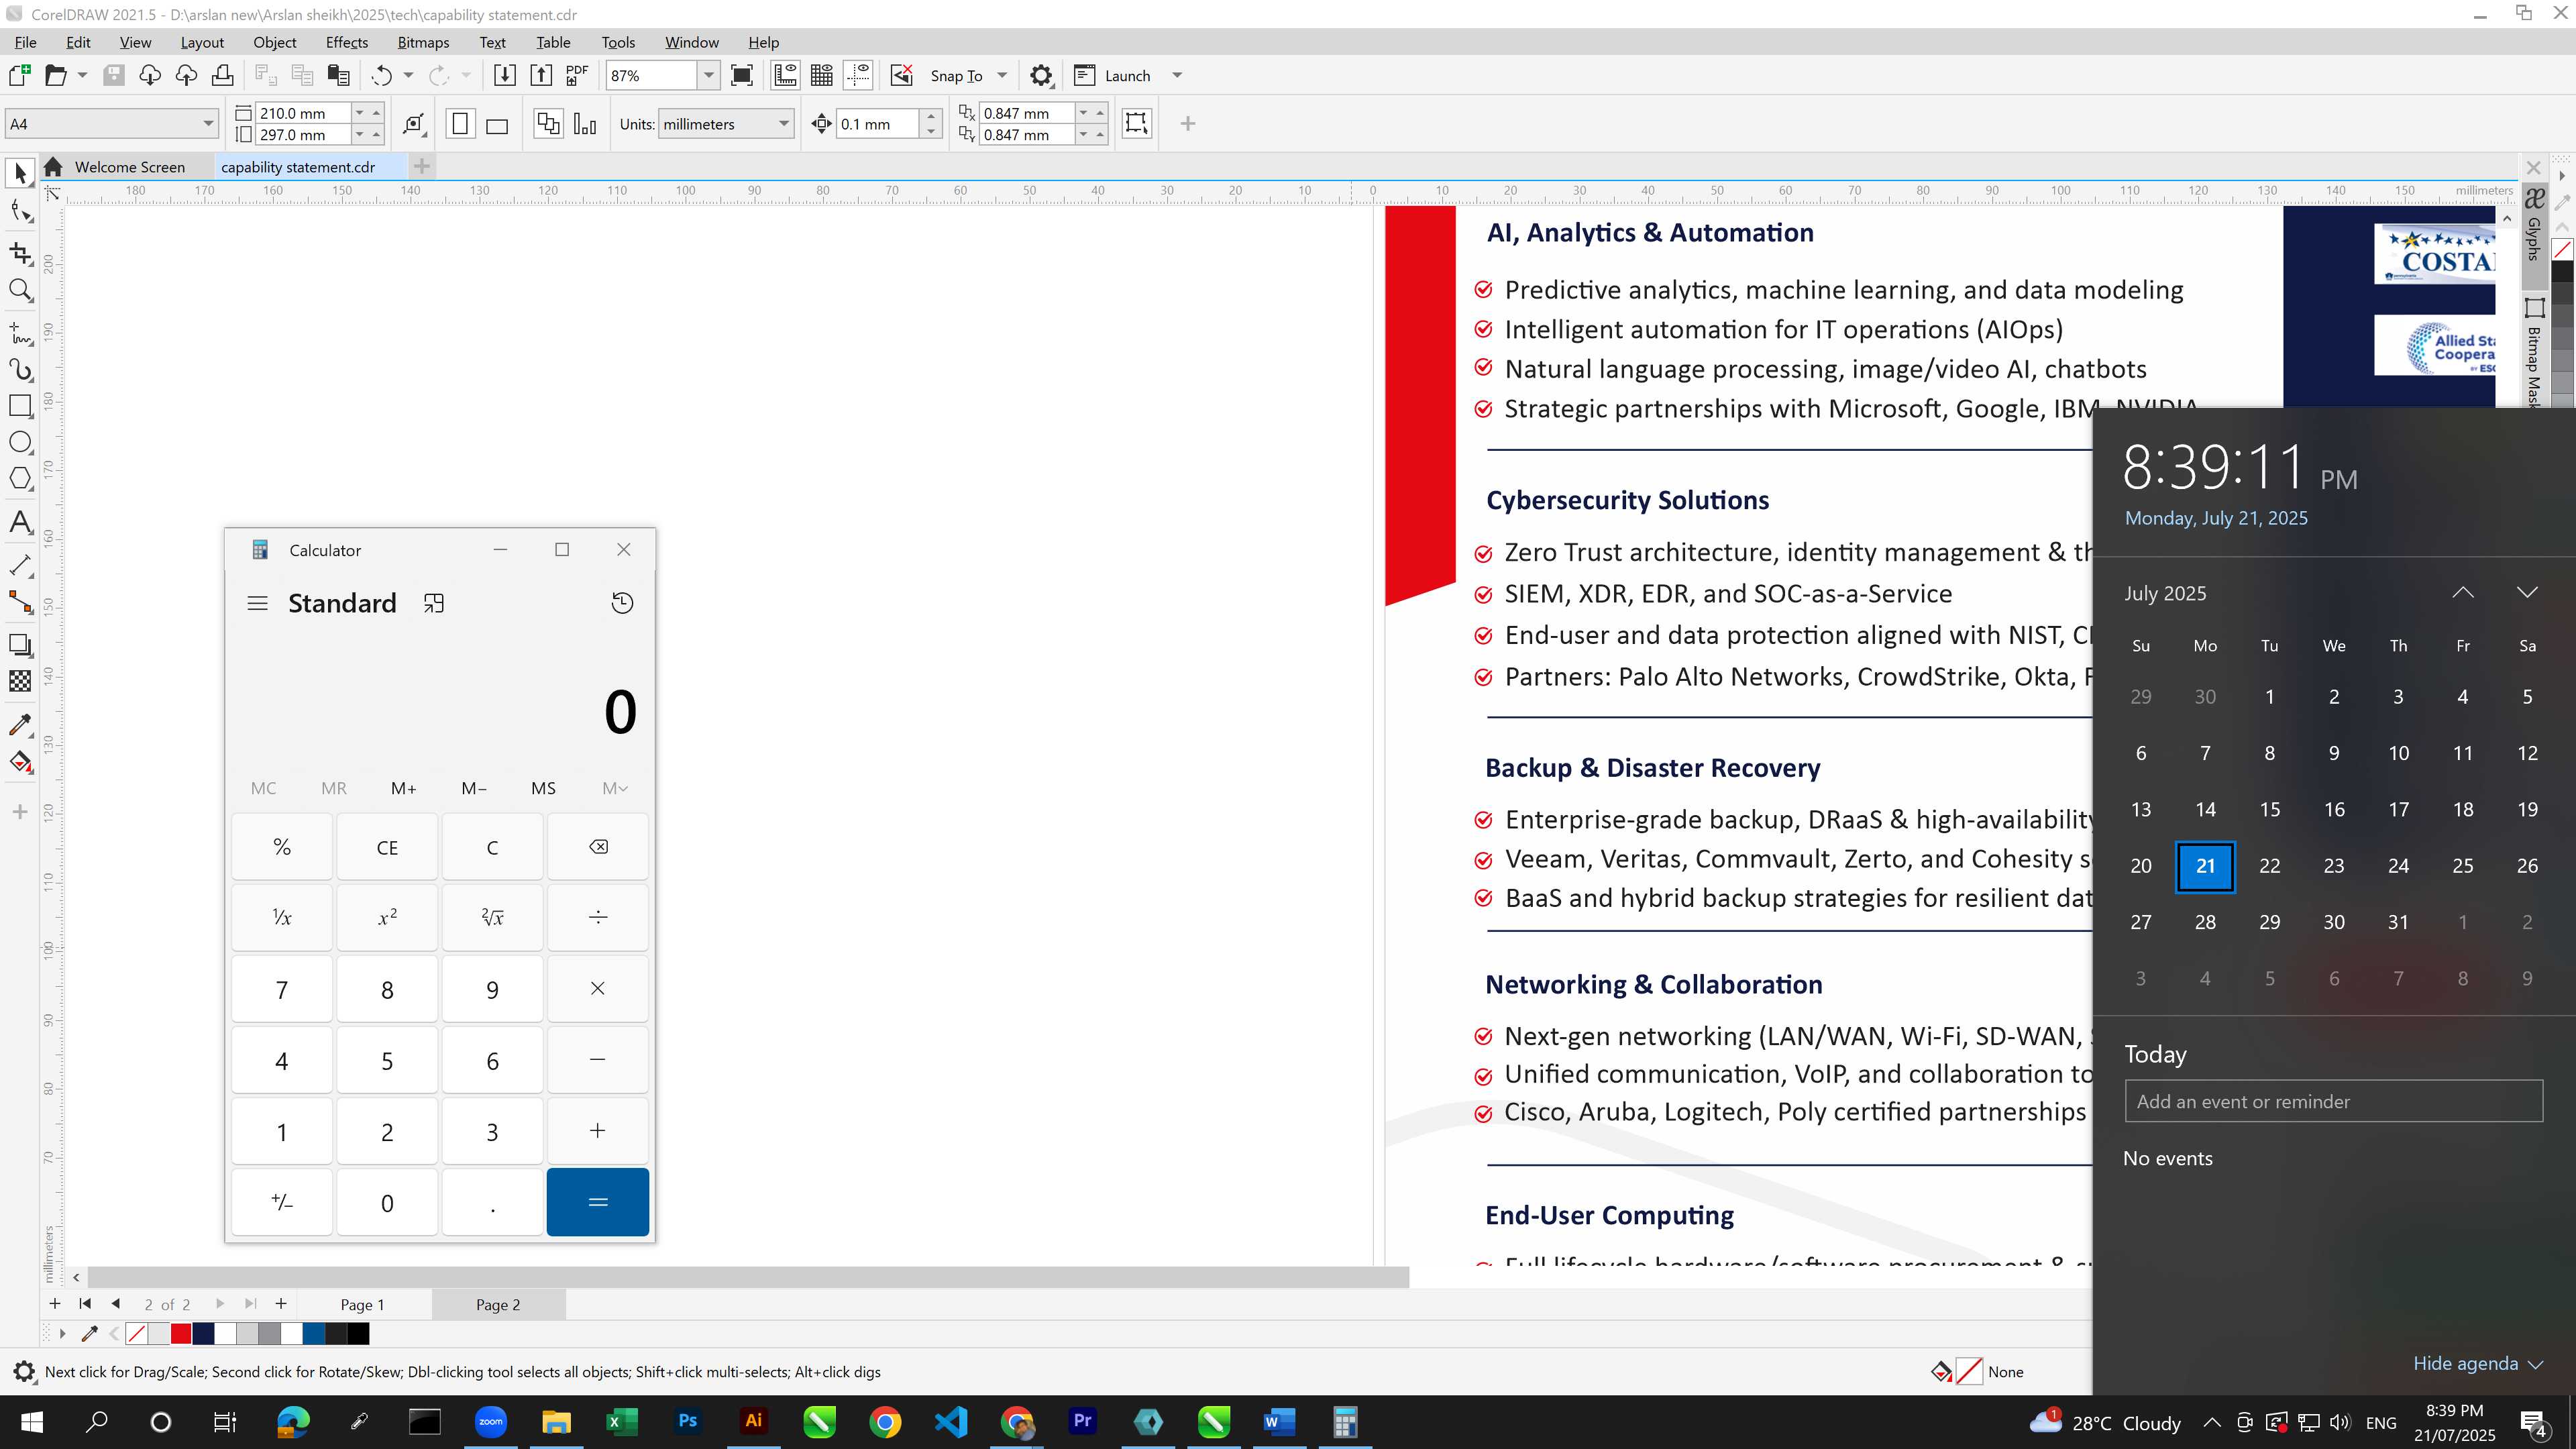2576x1449 pixels.
Task: Select the Parallel Dimension tool
Action: 20,565
